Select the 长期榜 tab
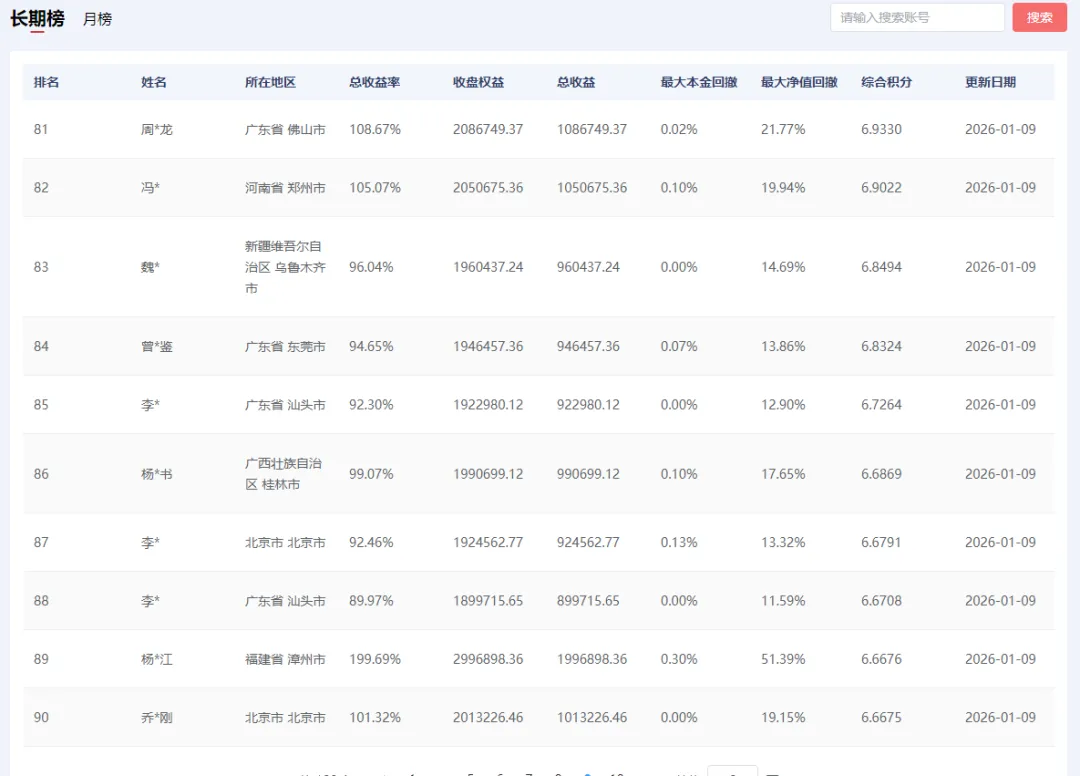 pyautogui.click(x=37, y=19)
